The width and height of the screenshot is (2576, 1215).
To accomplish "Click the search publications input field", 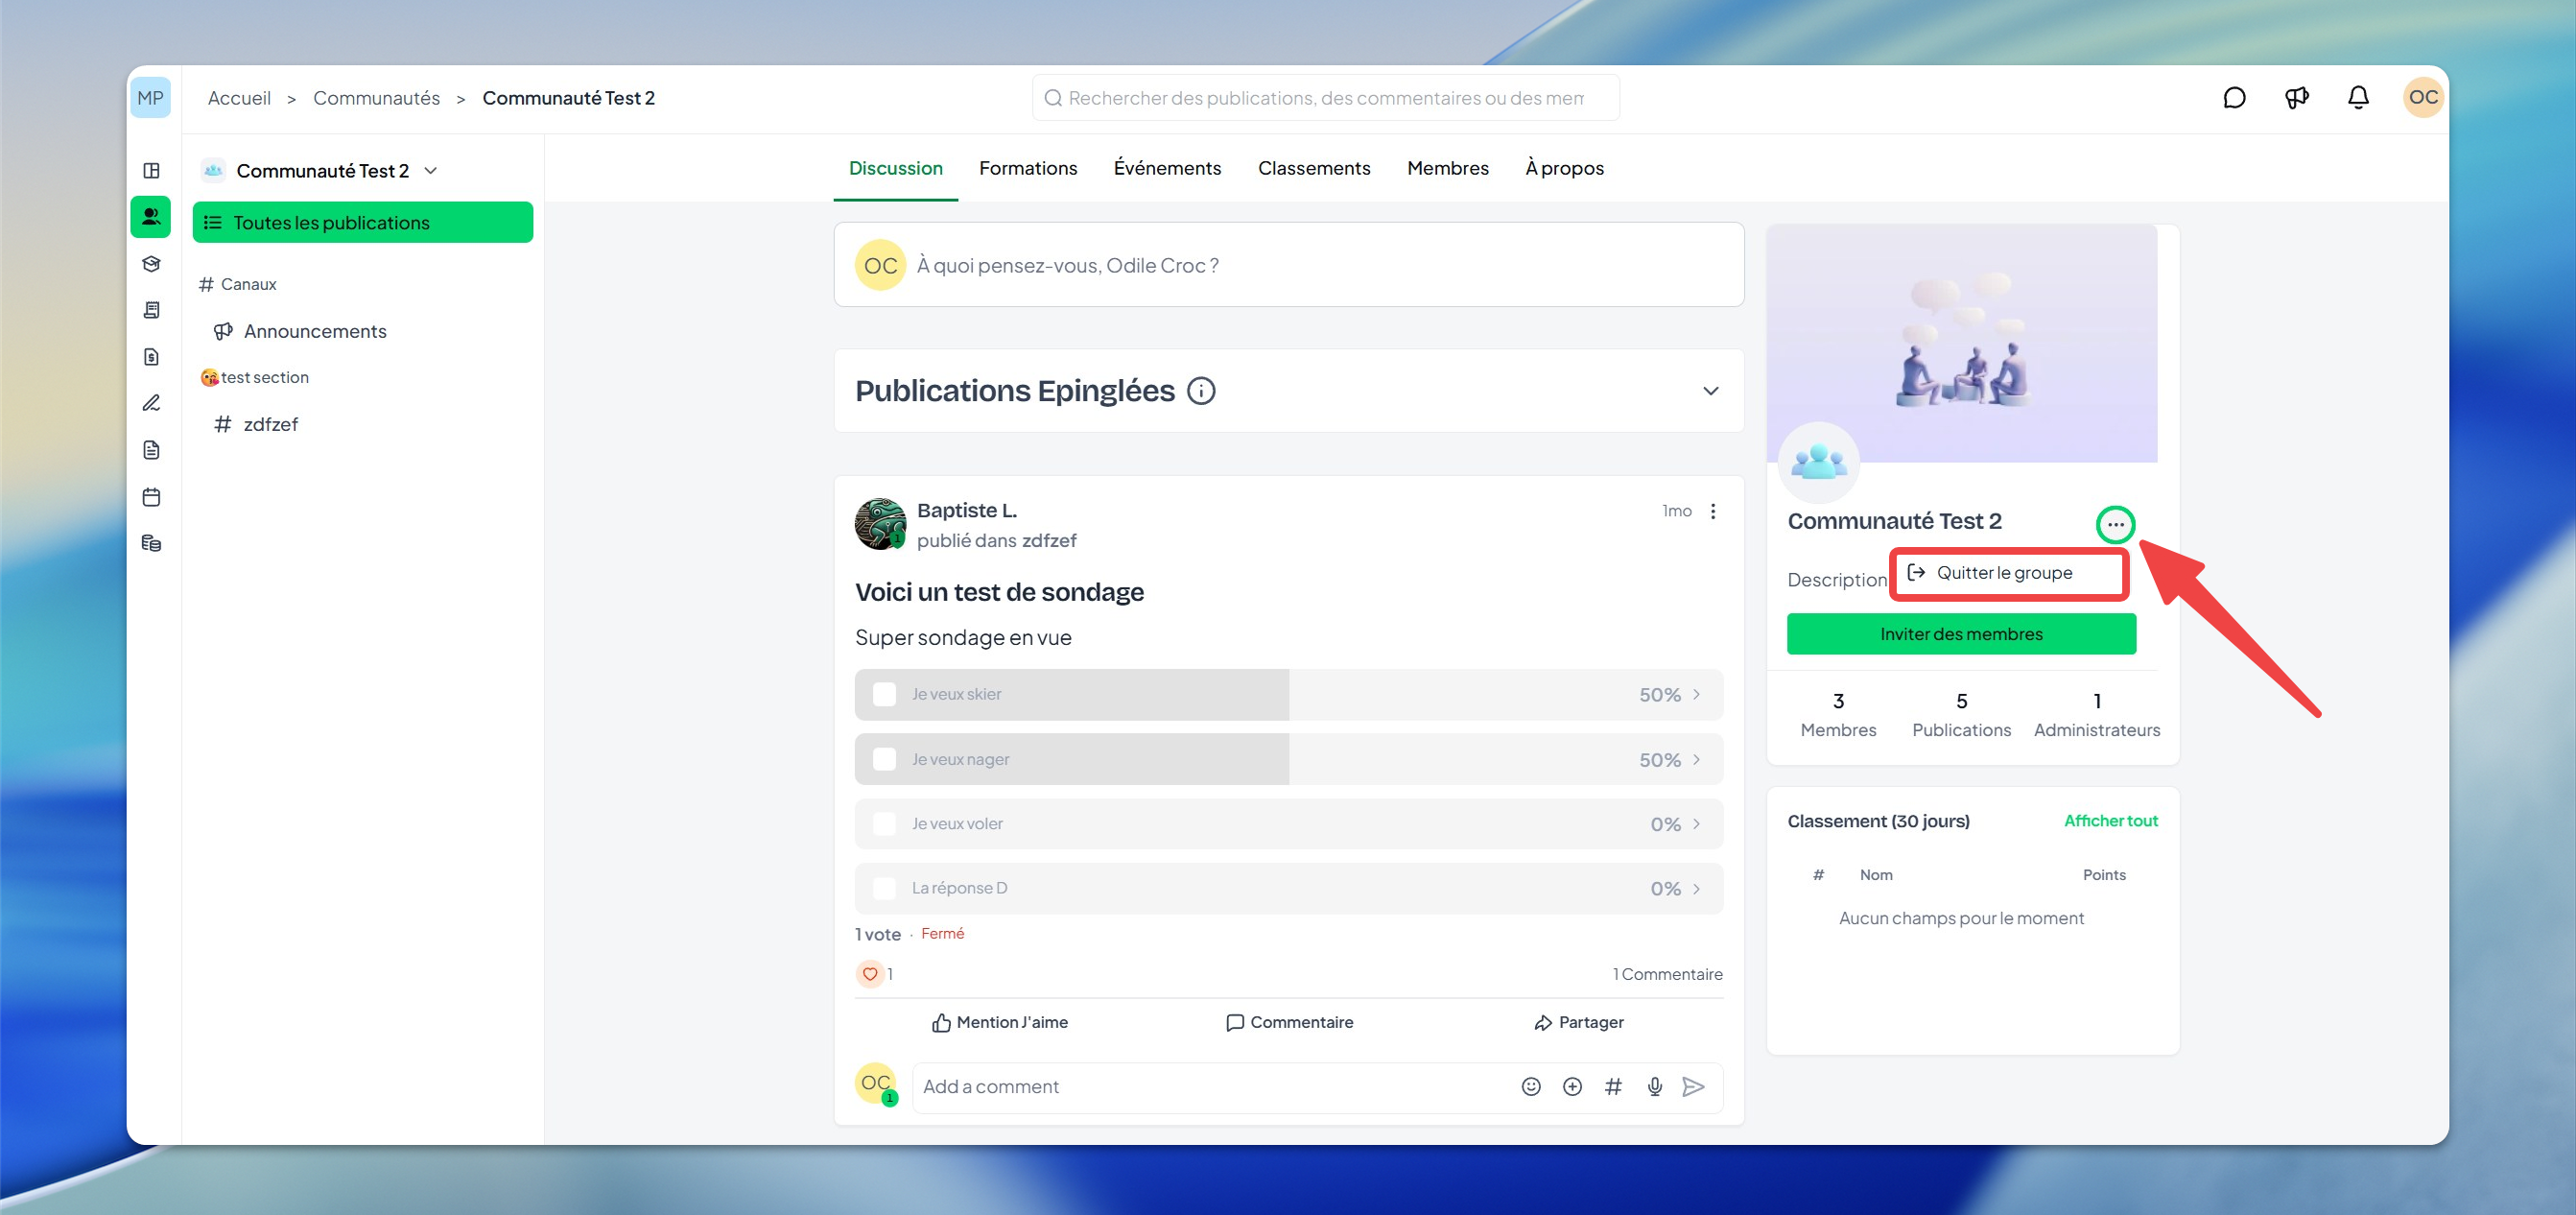I will coord(1325,98).
